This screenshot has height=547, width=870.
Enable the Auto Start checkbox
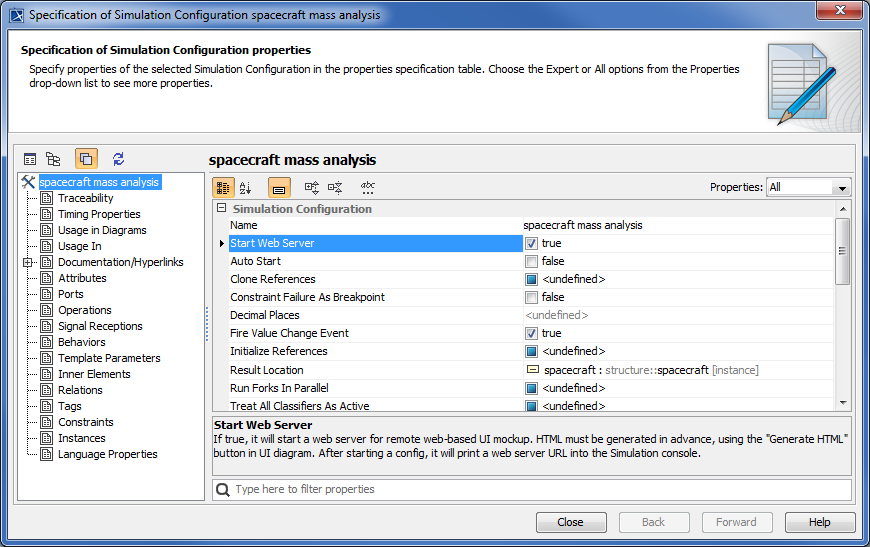[532, 261]
